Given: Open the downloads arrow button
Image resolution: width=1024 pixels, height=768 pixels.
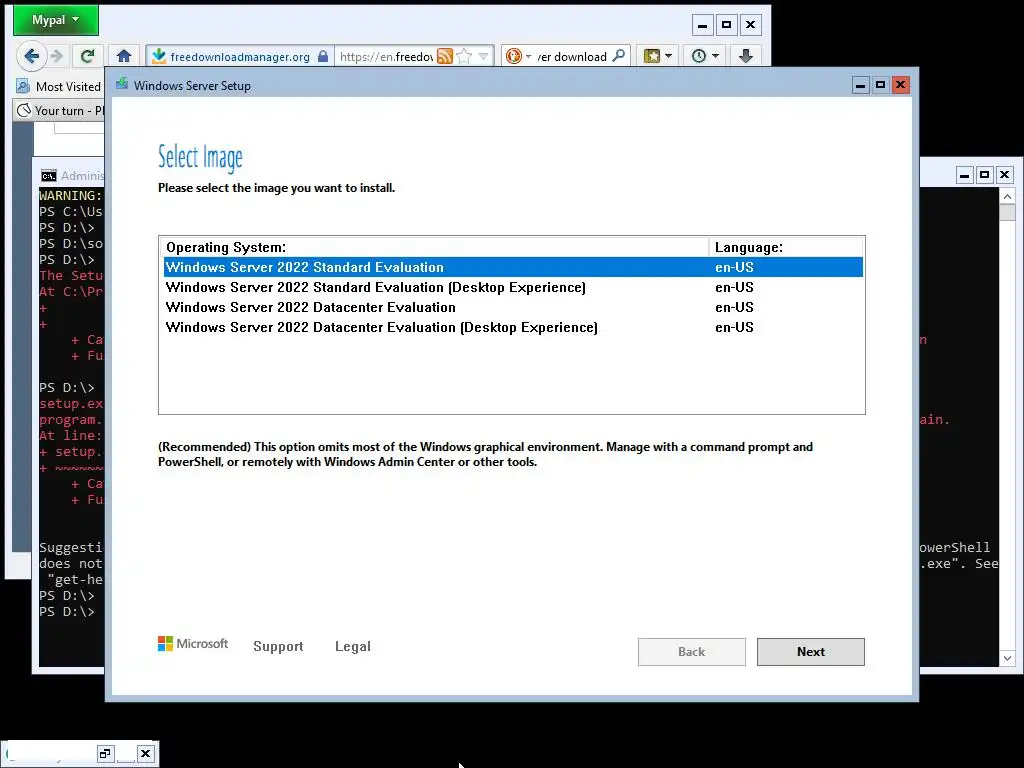Looking at the screenshot, I should 746,56.
